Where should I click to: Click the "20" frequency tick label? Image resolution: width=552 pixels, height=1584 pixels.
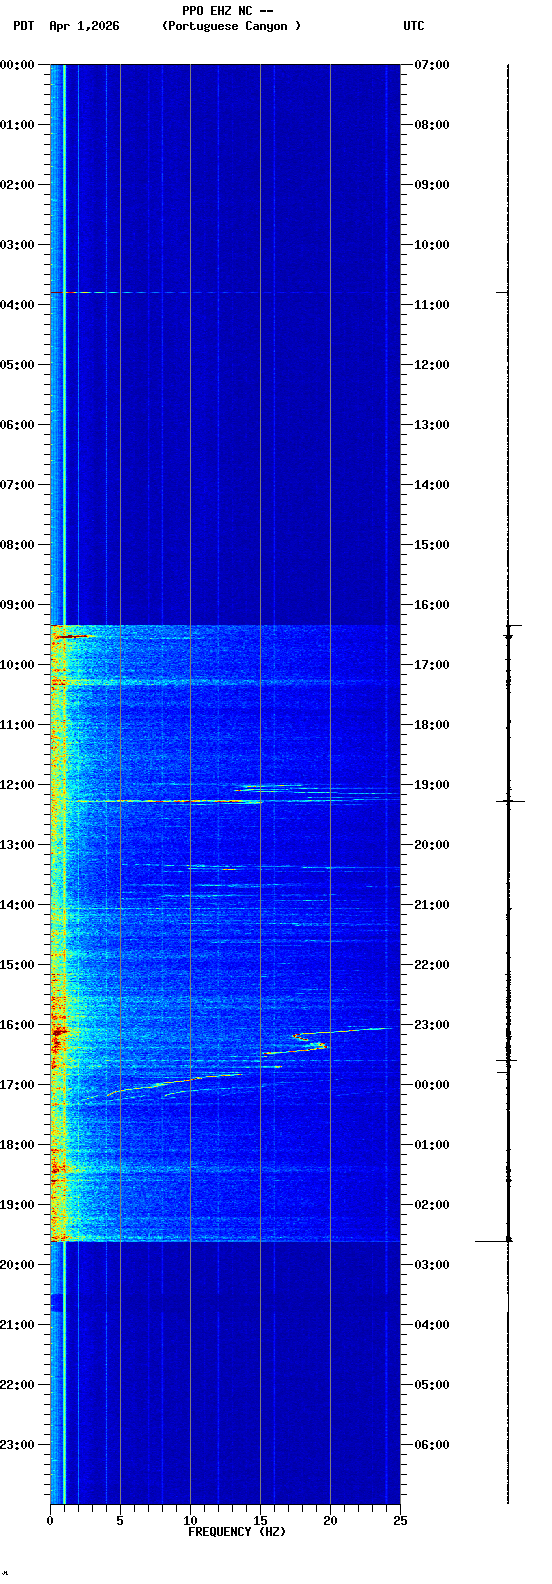[x=330, y=1521]
